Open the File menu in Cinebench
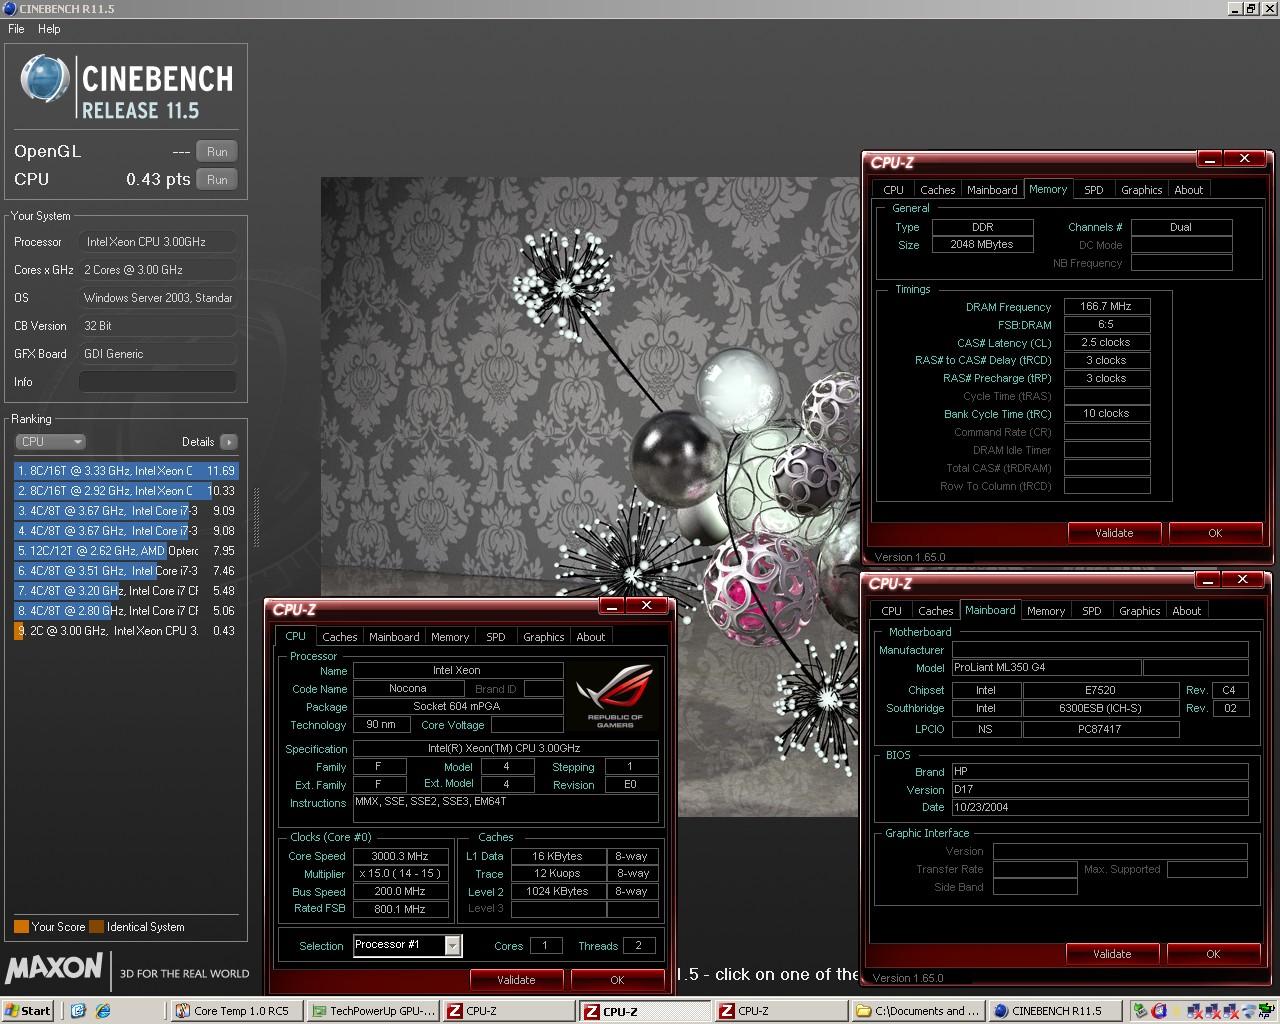 click(16, 29)
